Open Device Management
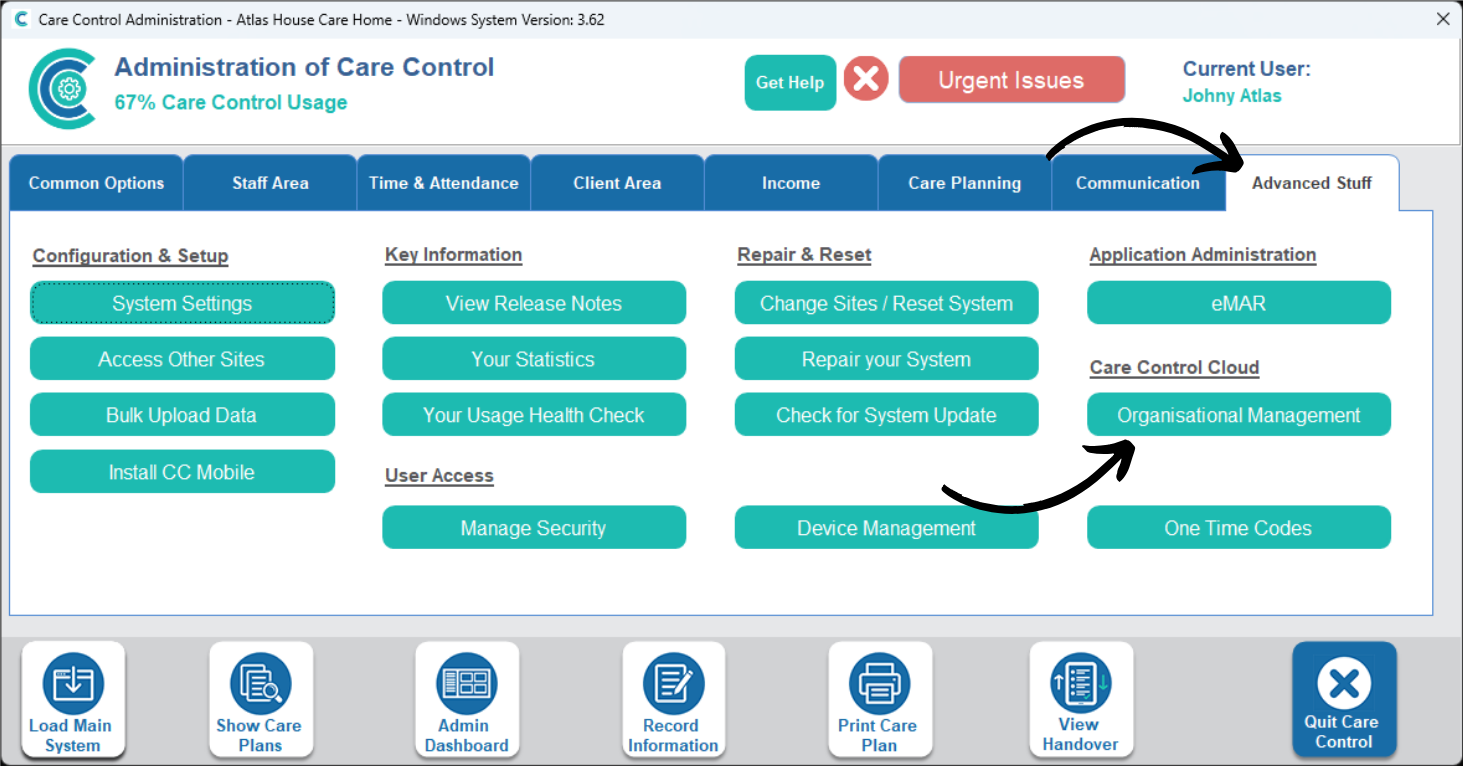Viewport: 1463px width, 766px height. [887, 528]
